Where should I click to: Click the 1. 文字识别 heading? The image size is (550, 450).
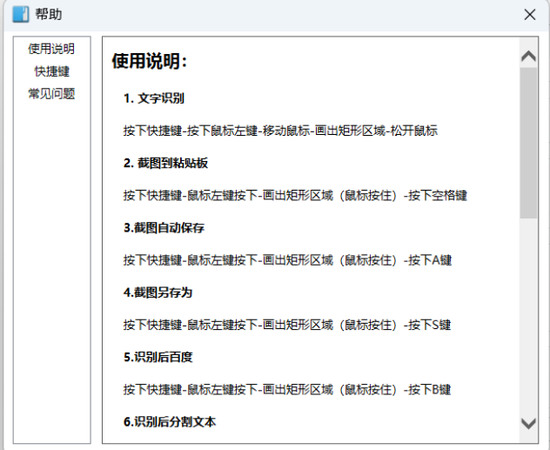point(154,98)
